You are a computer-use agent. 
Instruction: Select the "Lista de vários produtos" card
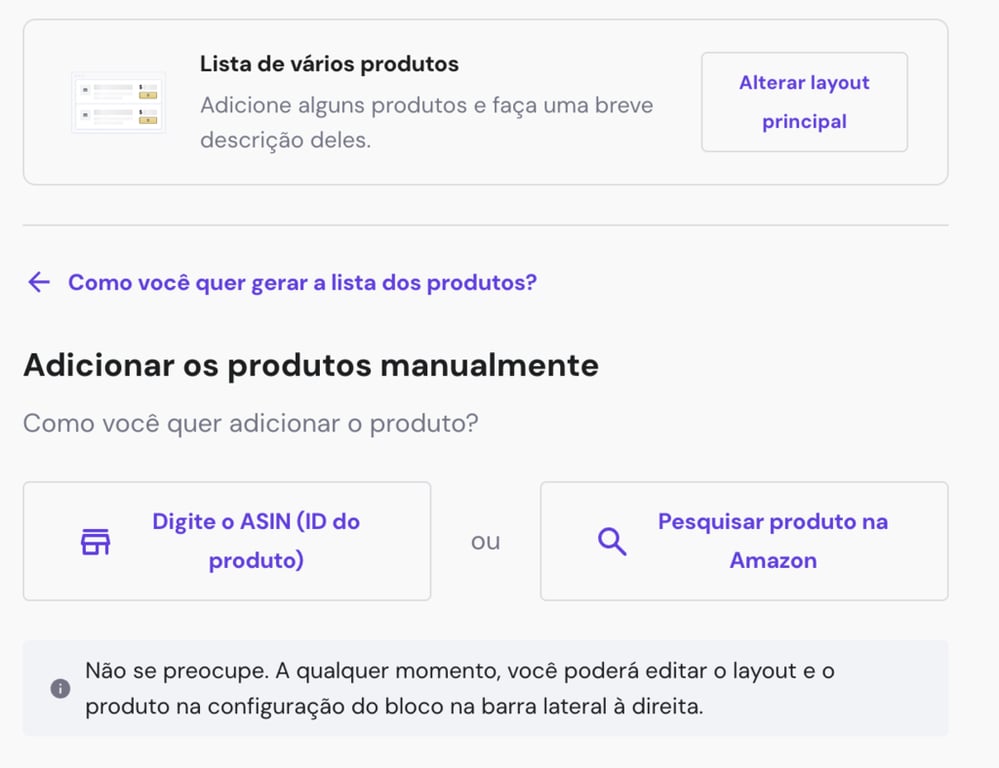pos(328,63)
